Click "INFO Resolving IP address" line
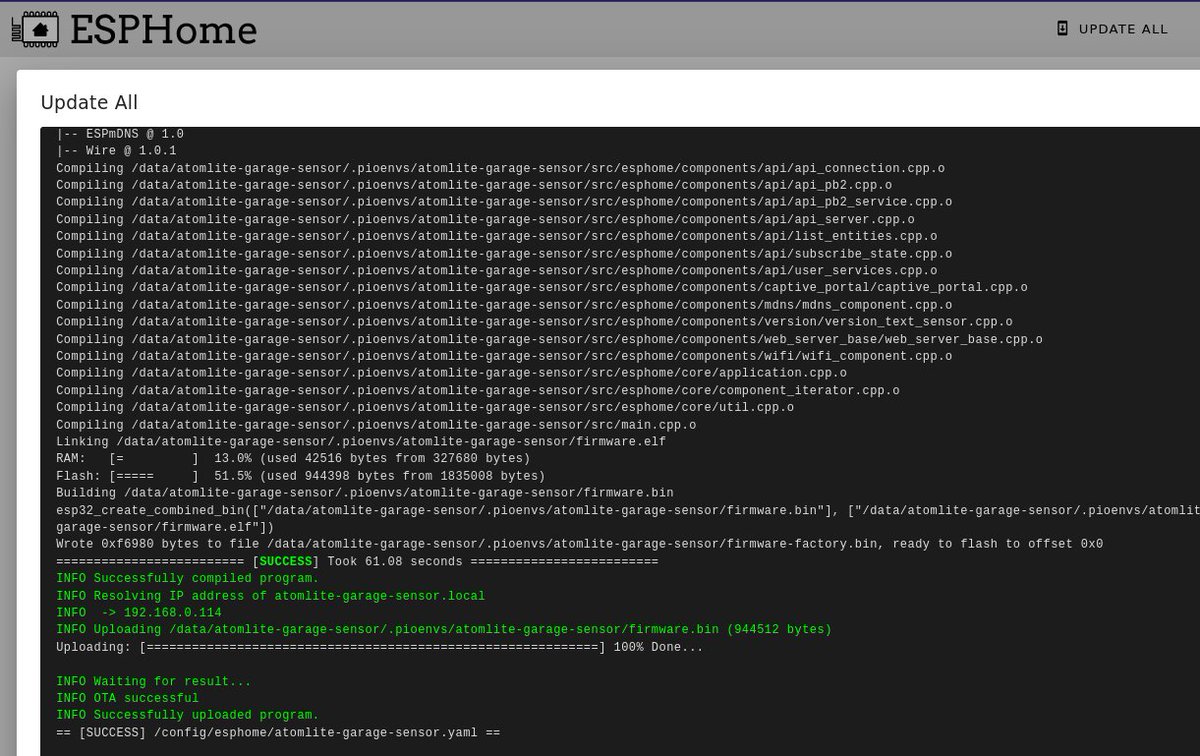This screenshot has height=756, width=1200. pyautogui.click(x=270, y=595)
